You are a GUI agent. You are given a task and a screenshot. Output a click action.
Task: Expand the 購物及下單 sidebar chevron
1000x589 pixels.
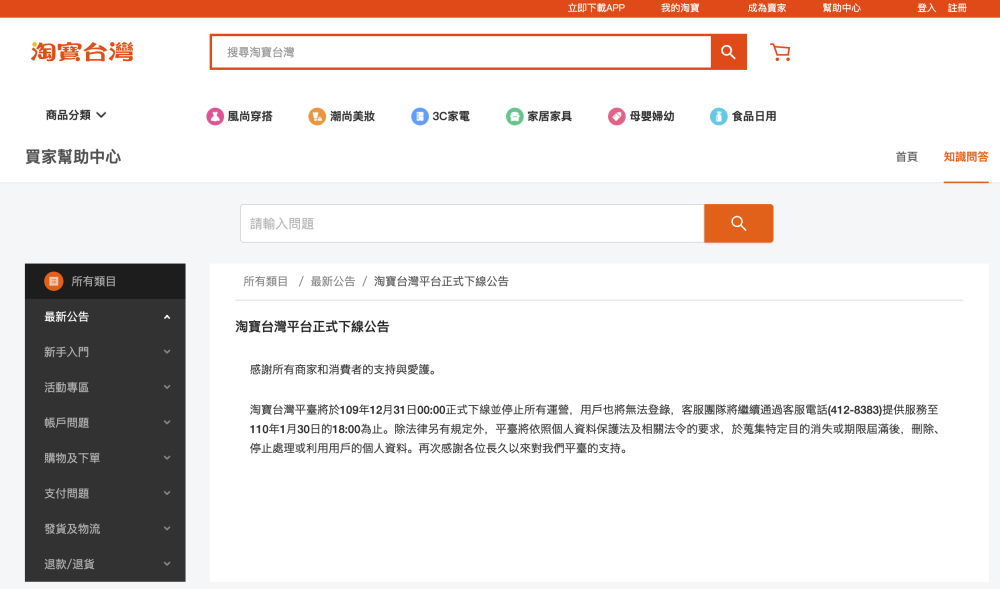tap(167, 458)
